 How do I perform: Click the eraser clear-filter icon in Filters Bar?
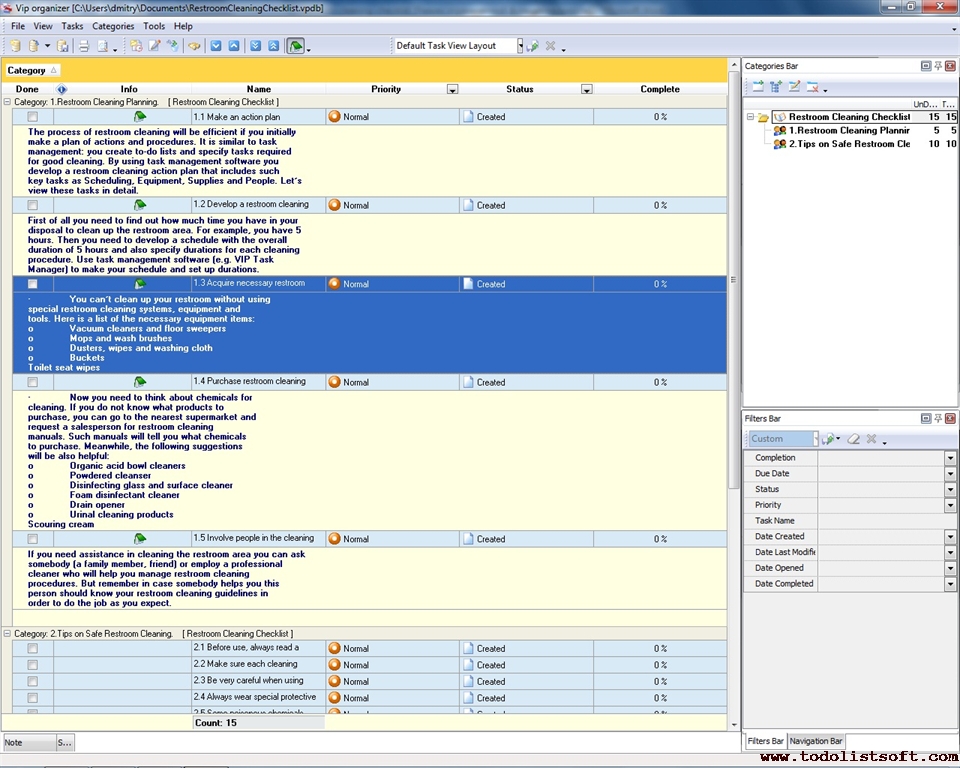click(854, 439)
